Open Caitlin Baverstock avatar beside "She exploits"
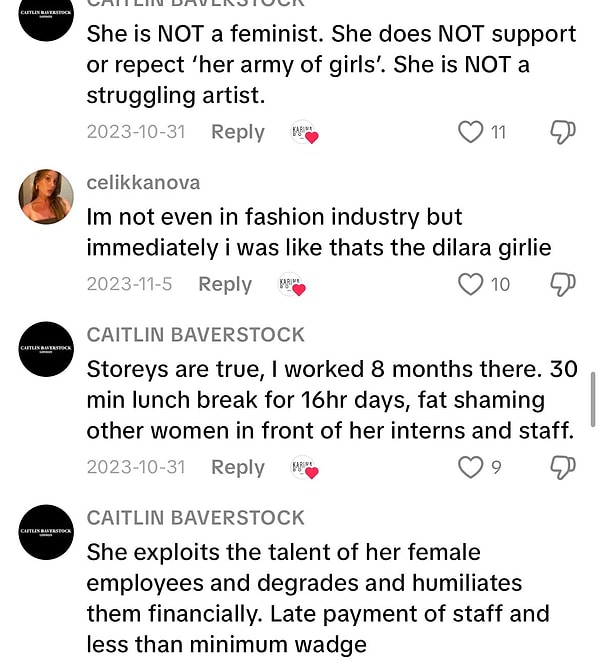This screenshot has height=663, width=600. coord(46,532)
